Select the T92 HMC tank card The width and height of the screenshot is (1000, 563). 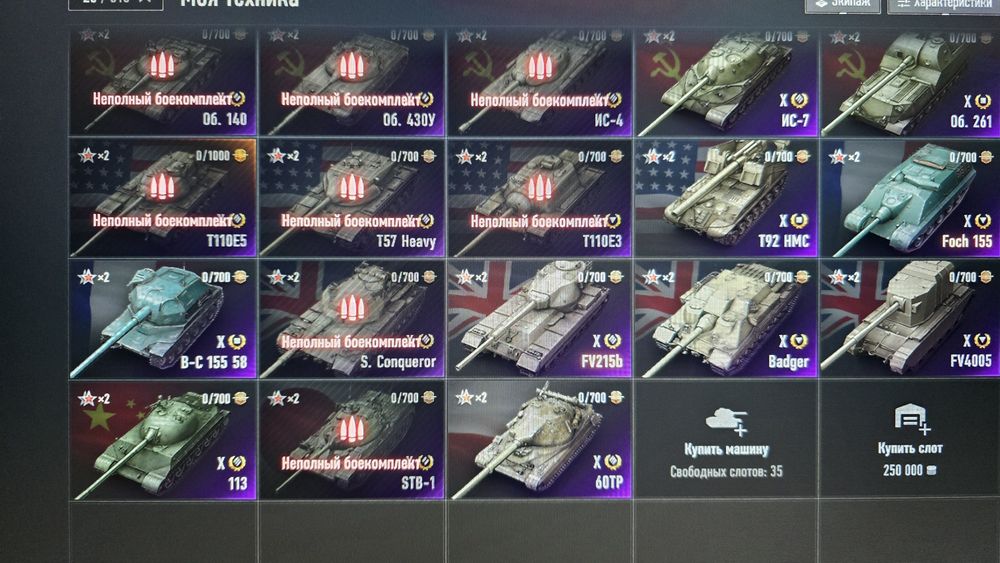(x=726, y=198)
